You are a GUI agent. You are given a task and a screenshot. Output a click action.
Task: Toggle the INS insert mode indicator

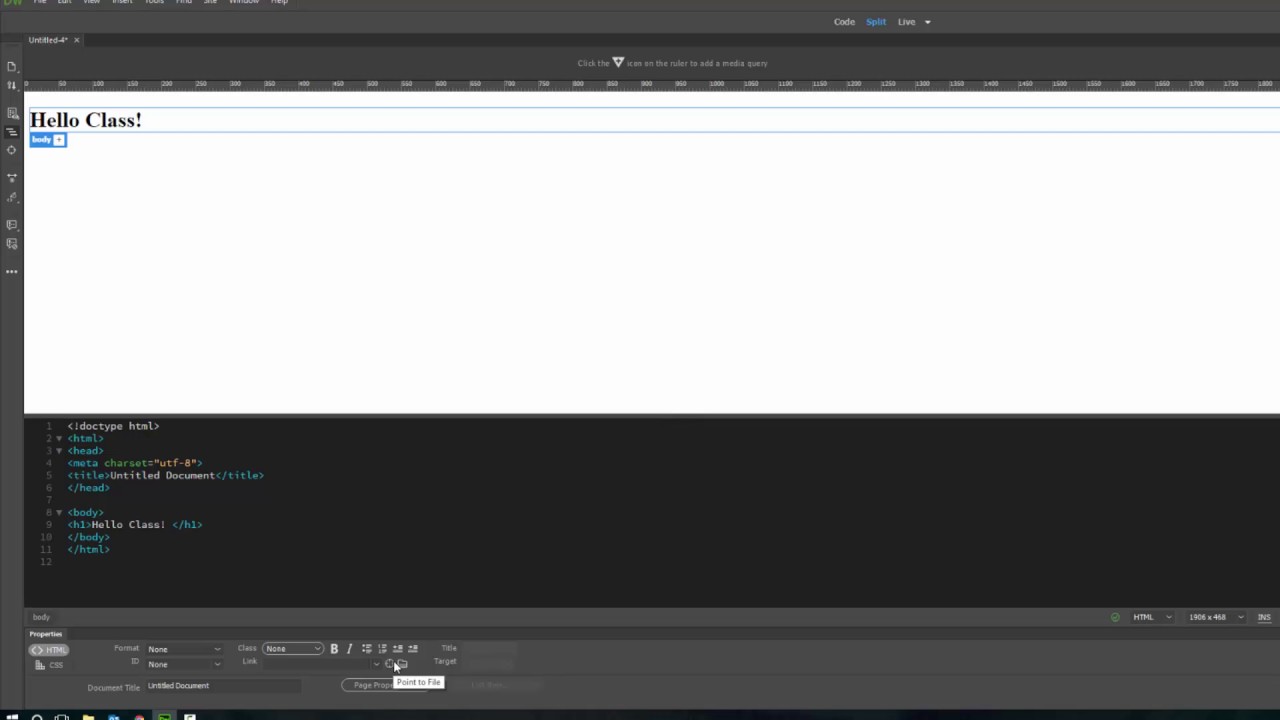1264,617
